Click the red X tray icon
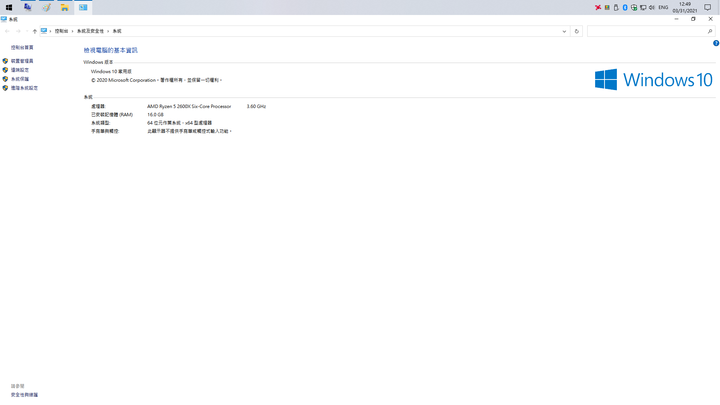This screenshot has width=720, height=405. tap(598, 7)
